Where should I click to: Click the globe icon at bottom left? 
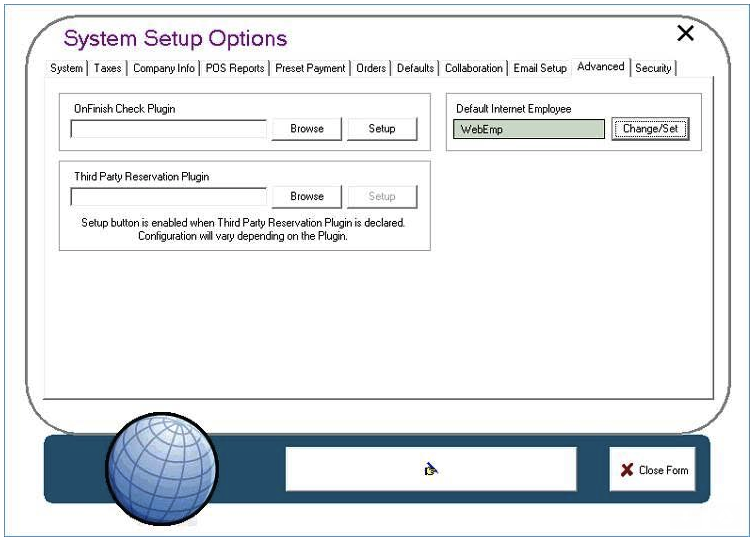click(x=161, y=468)
